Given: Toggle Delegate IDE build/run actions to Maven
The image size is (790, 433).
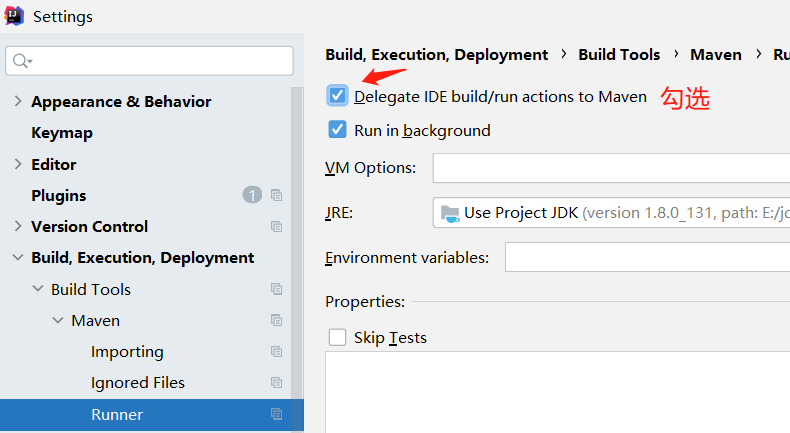Looking at the screenshot, I should tap(338, 96).
